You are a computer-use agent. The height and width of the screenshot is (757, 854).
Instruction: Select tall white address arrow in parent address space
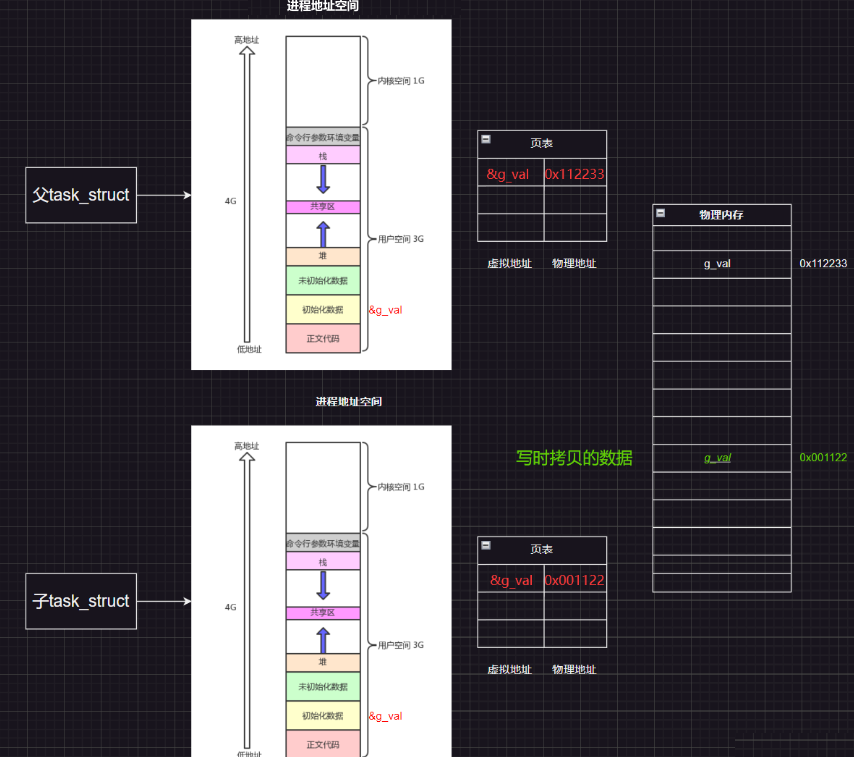(x=247, y=194)
